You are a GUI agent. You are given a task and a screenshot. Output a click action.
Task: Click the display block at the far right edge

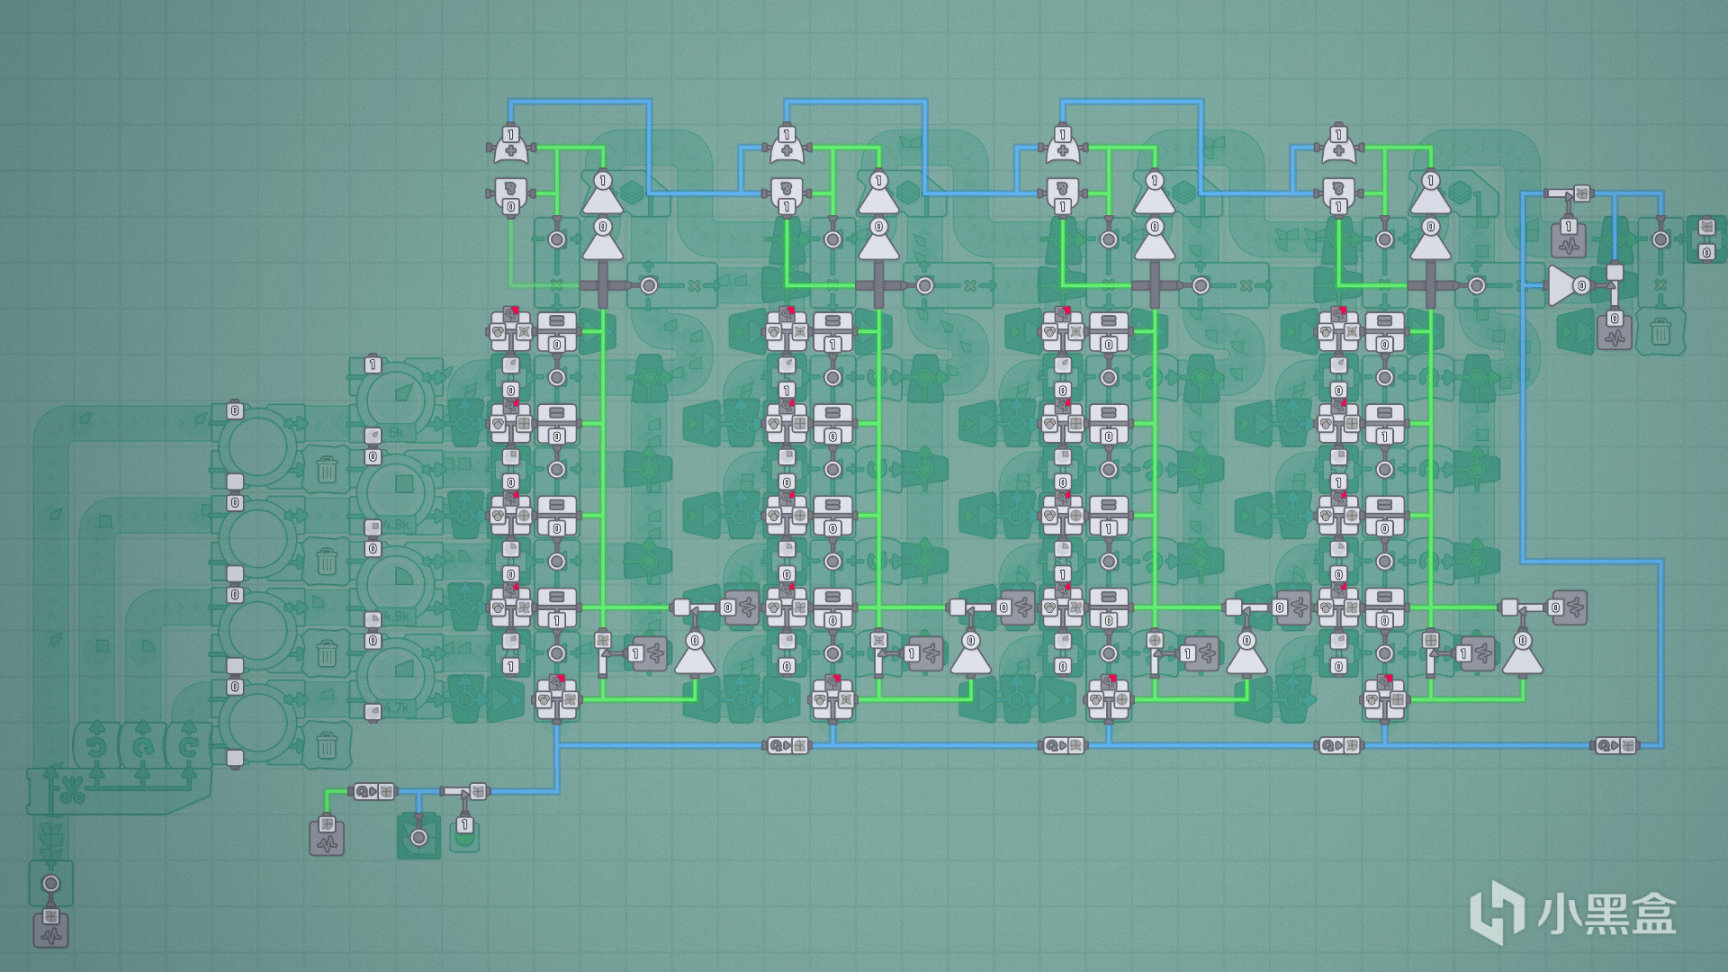tap(1706, 240)
